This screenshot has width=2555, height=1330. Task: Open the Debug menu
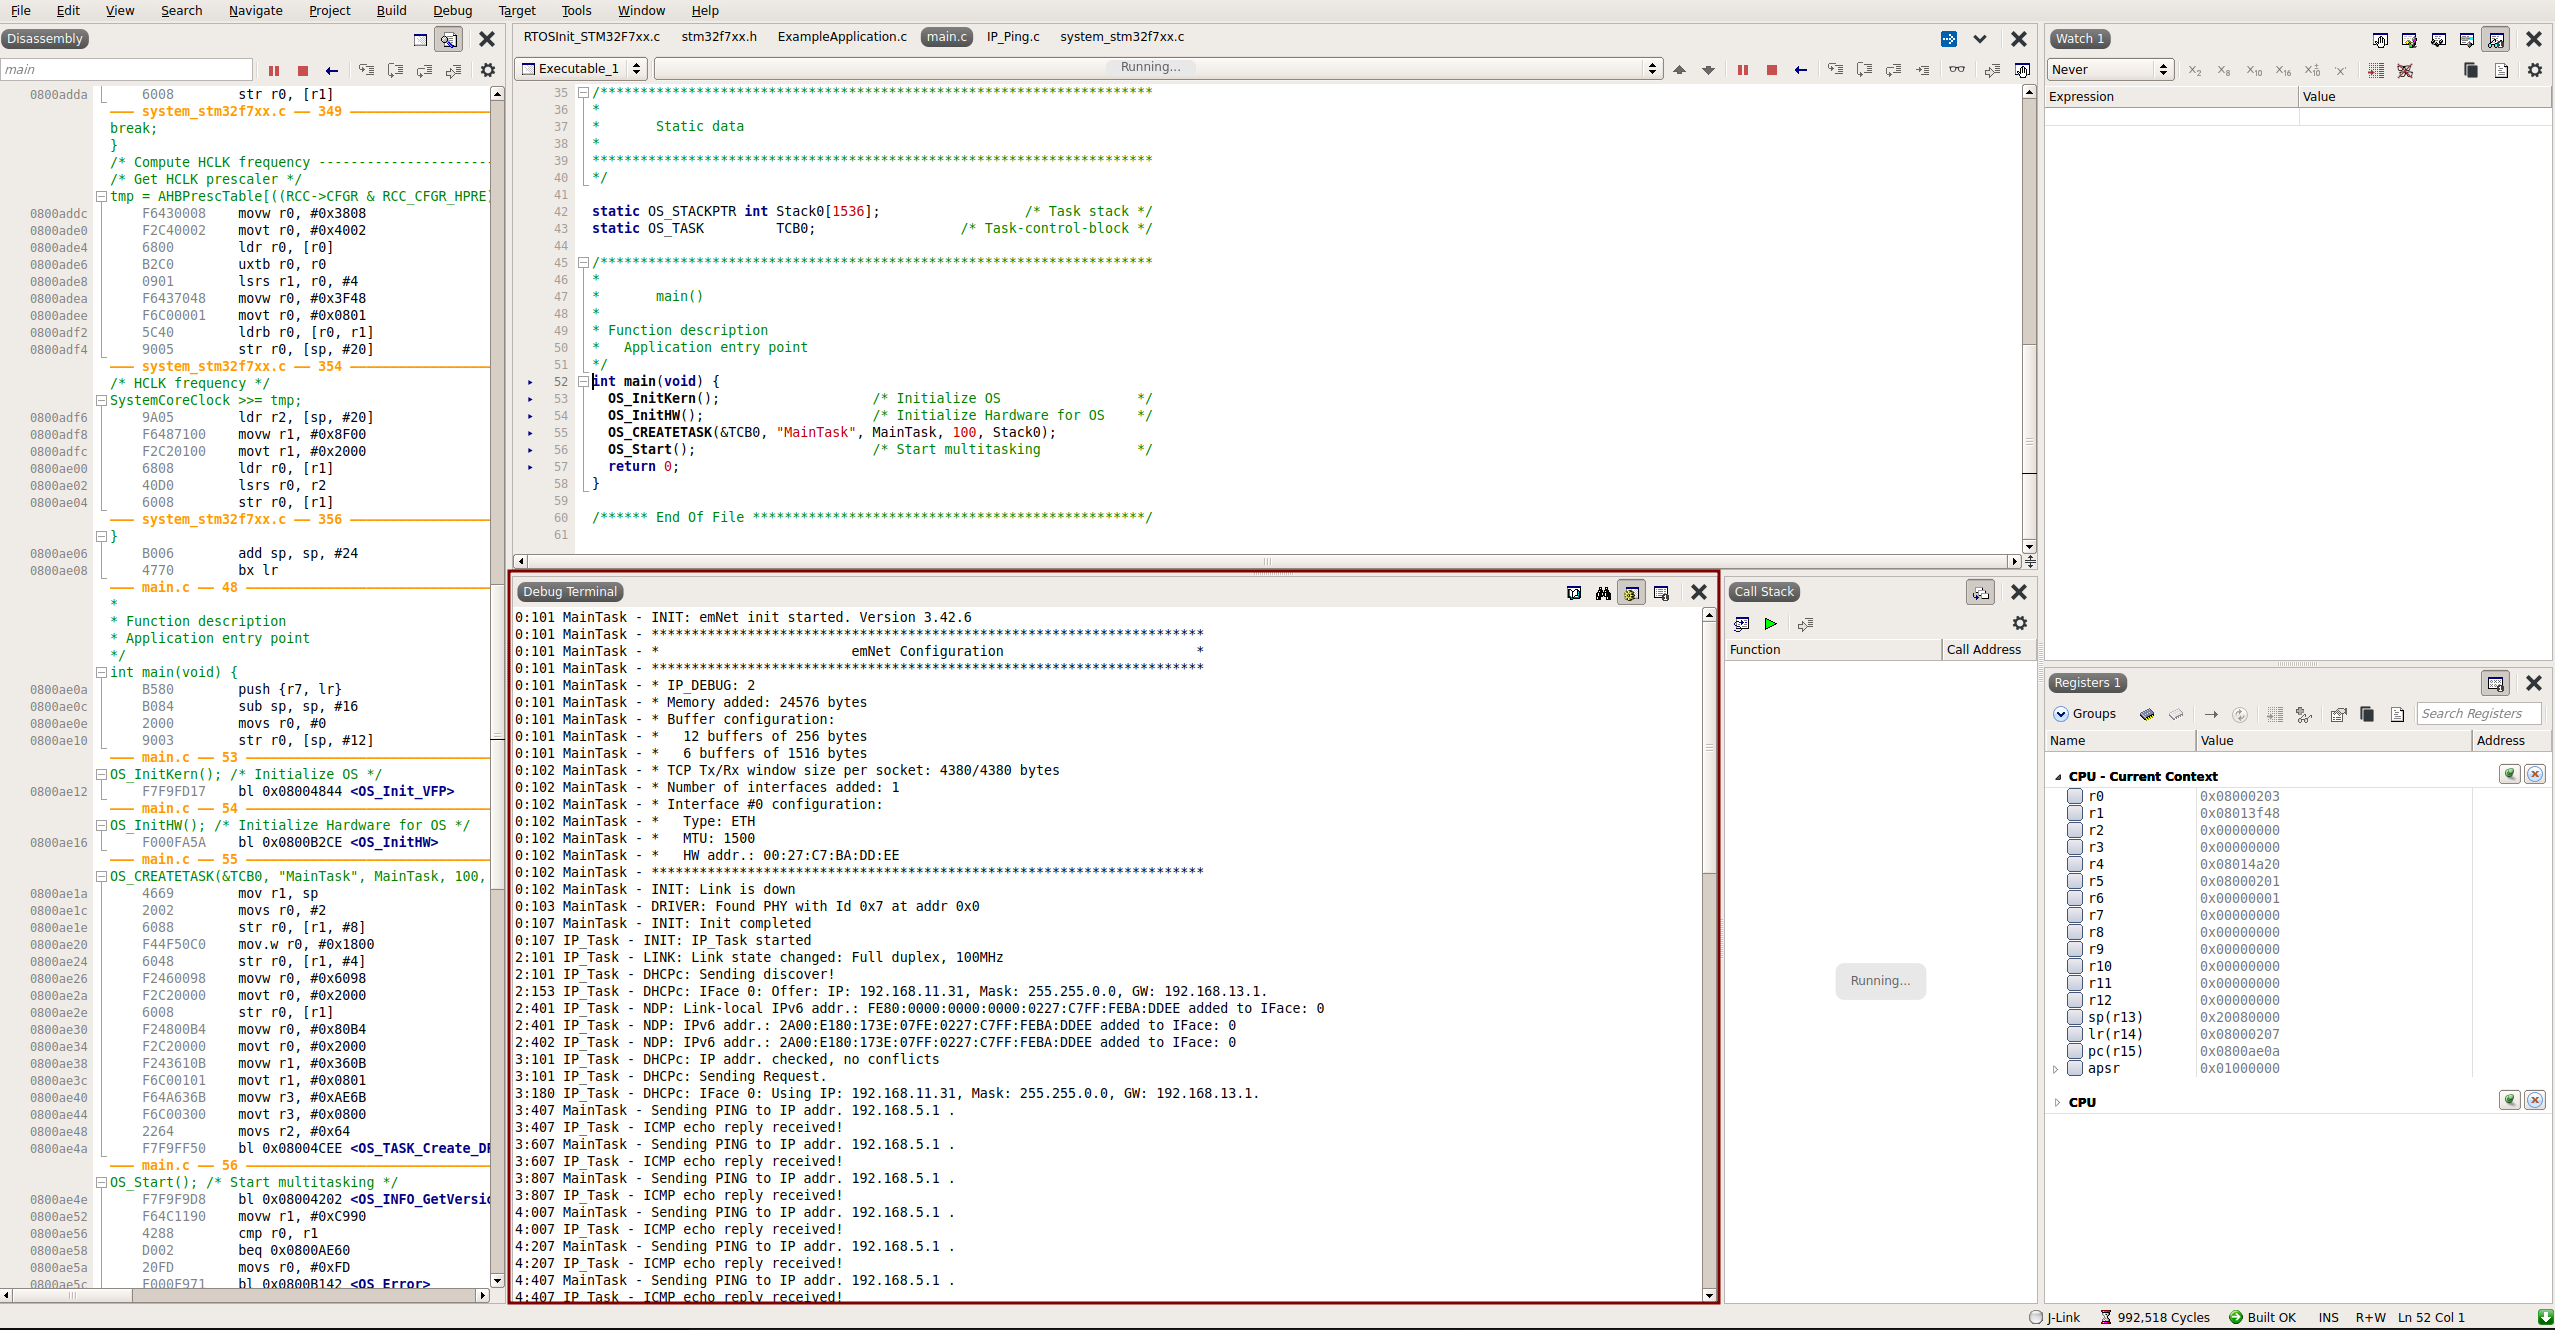pyautogui.click(x=452, y=11)
